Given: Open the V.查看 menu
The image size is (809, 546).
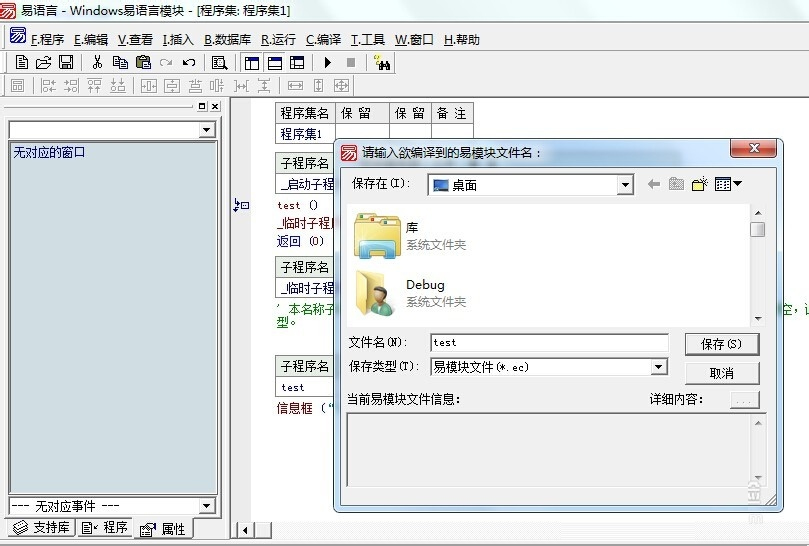Looking at the screenshot, I should (x=135, y=40).
